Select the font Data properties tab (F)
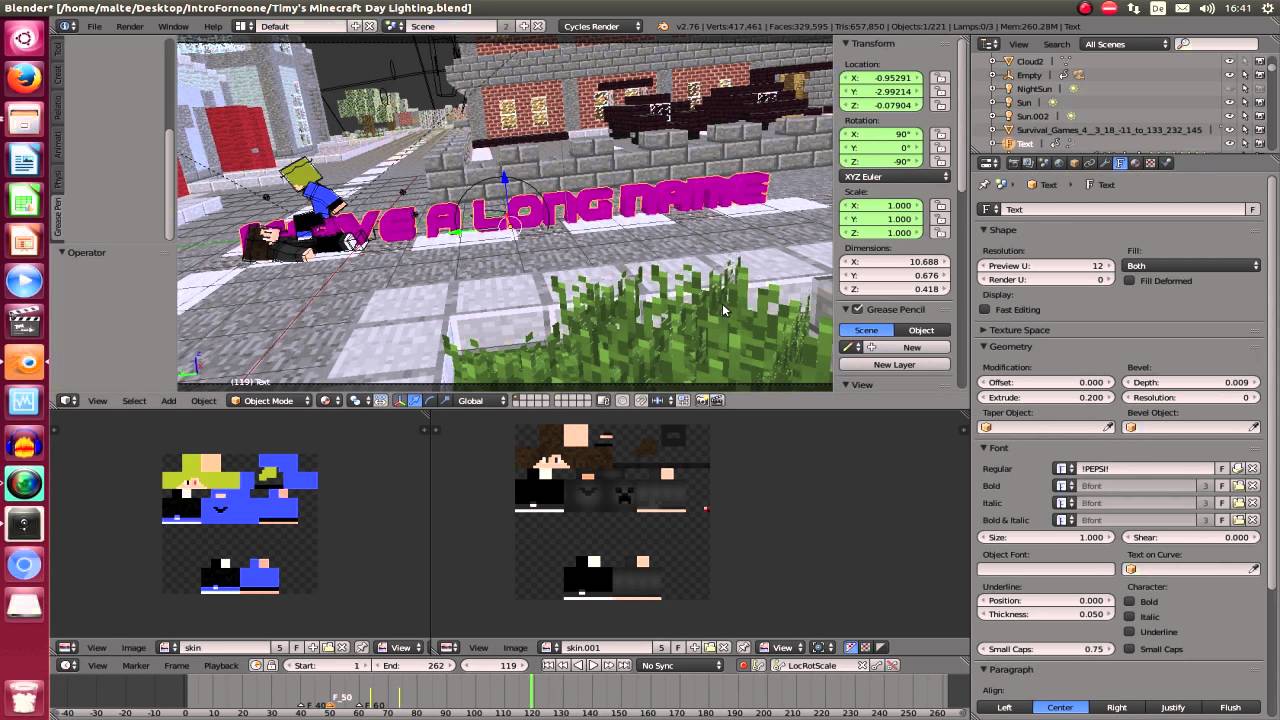This screenshot has width=1280, height=720. tap(1120, 163)
